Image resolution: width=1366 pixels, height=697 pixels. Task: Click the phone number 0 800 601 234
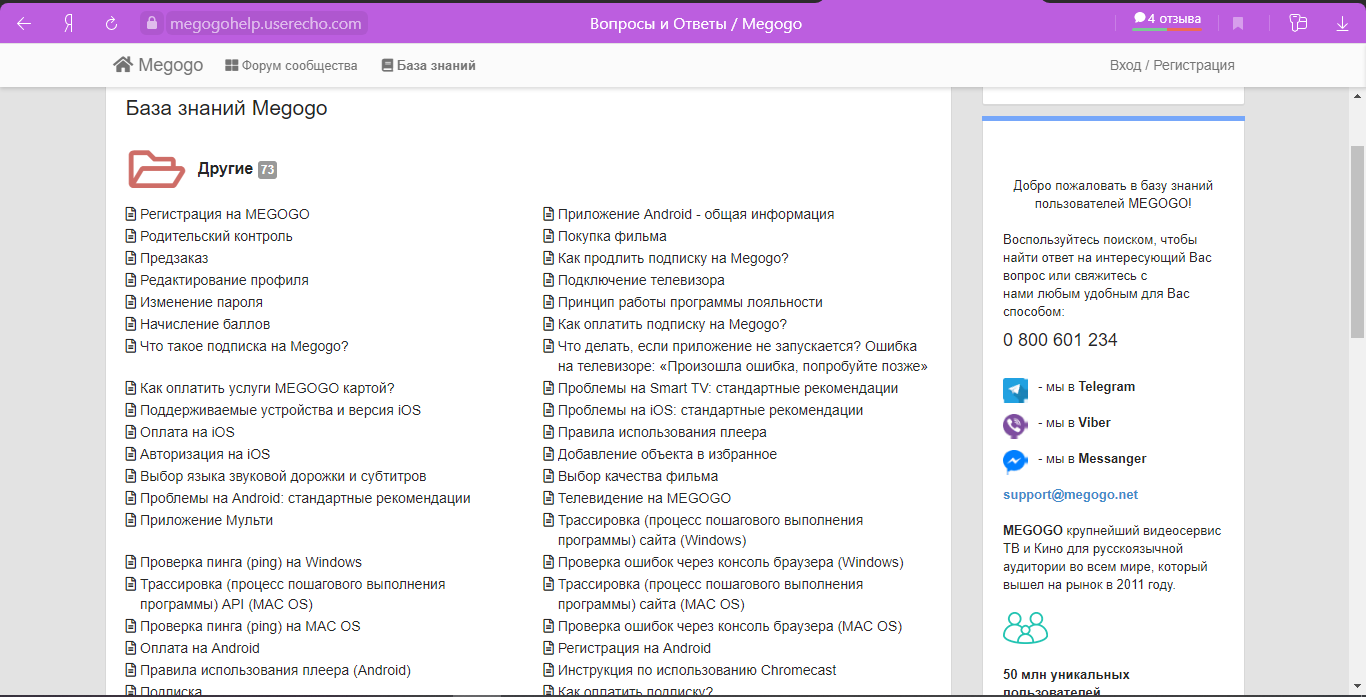click(x=1060, y=340)
